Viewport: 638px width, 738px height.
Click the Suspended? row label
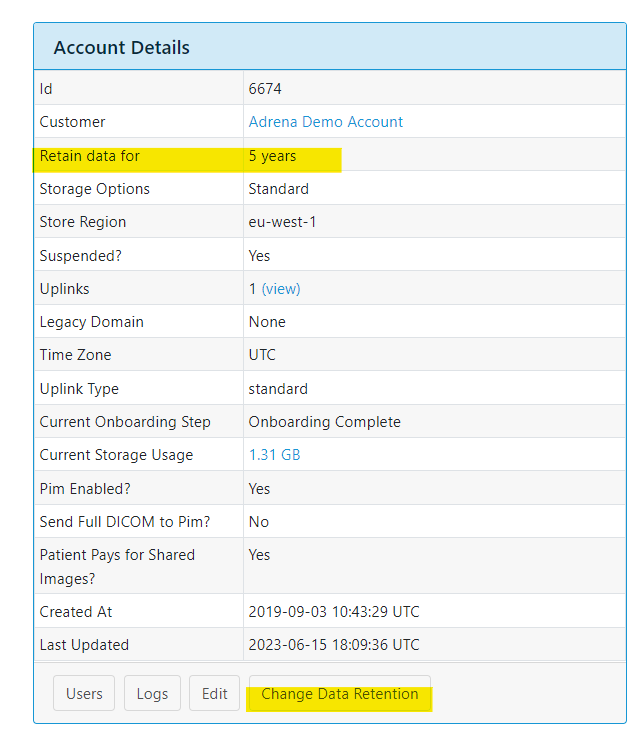pyautogui.click(x=80, y=255)
